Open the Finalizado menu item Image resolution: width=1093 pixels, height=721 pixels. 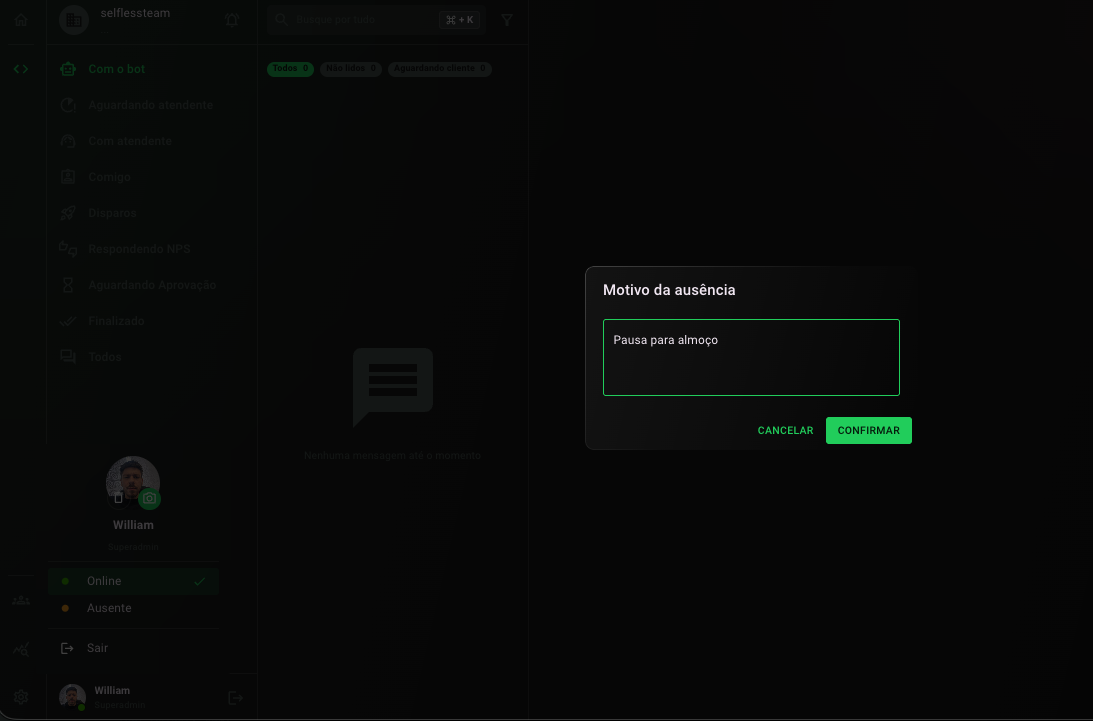click(151, 321)
